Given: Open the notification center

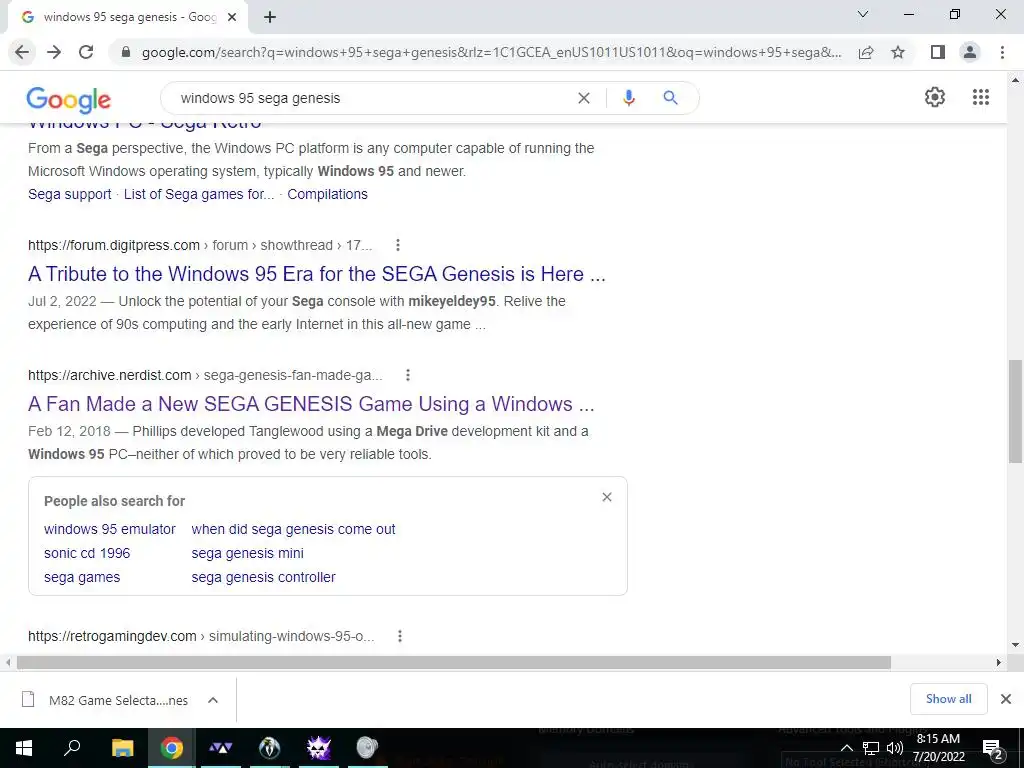Looking at the screenshot, I should tap(993, 748).
